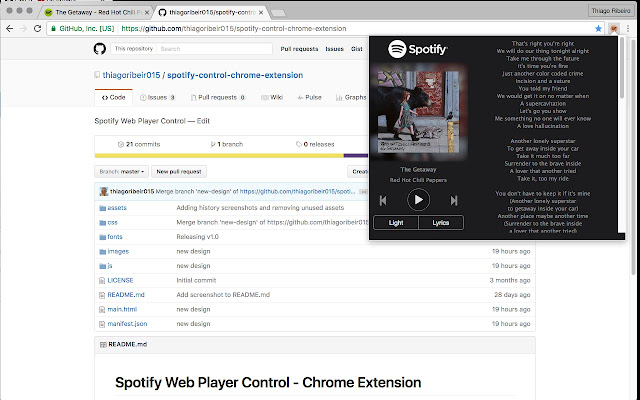Select the repository Issues tab

click(x=157, y=98)
